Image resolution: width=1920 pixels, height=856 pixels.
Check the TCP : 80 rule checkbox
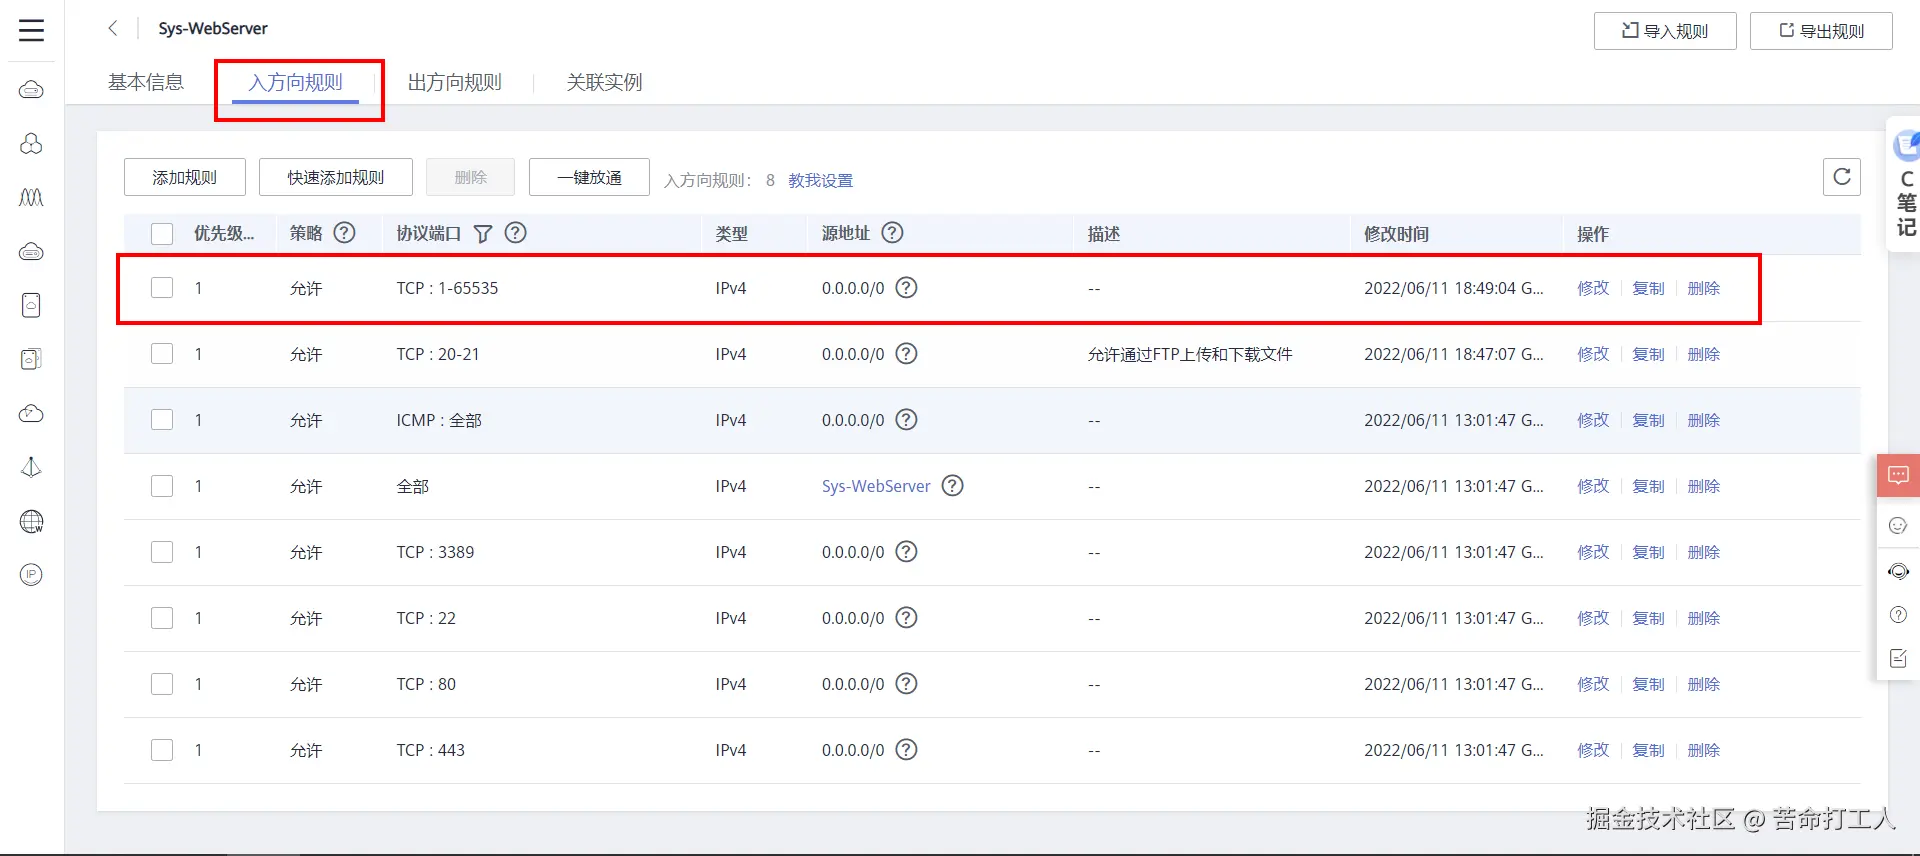(162, 684)
